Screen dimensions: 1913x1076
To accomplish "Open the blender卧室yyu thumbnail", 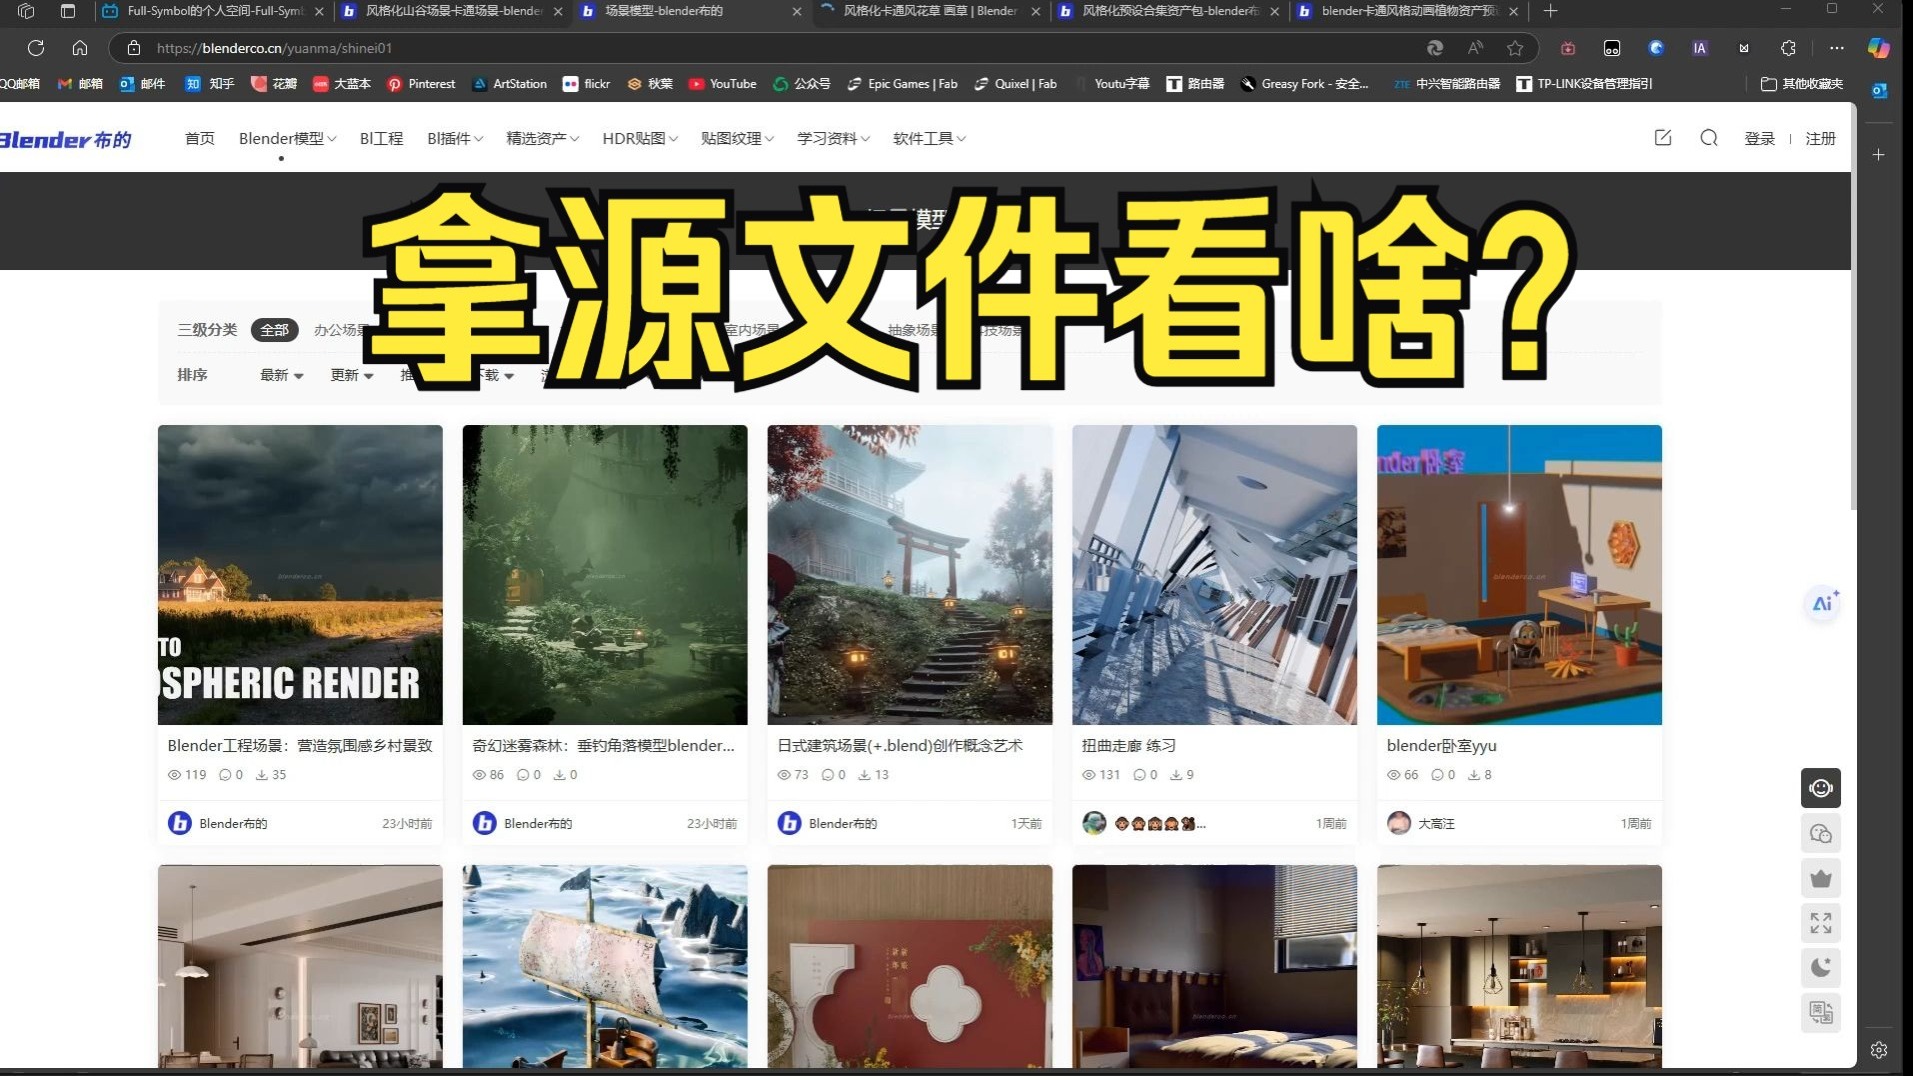I will pos(1520,575).
